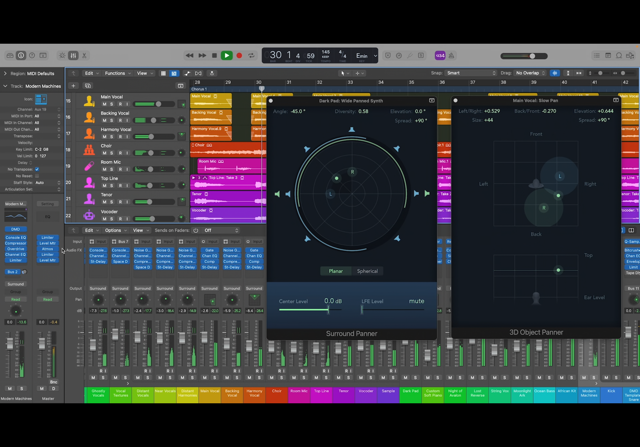Open the Editors scissors icon
The image size is (640, 447).
pos(84,56)
